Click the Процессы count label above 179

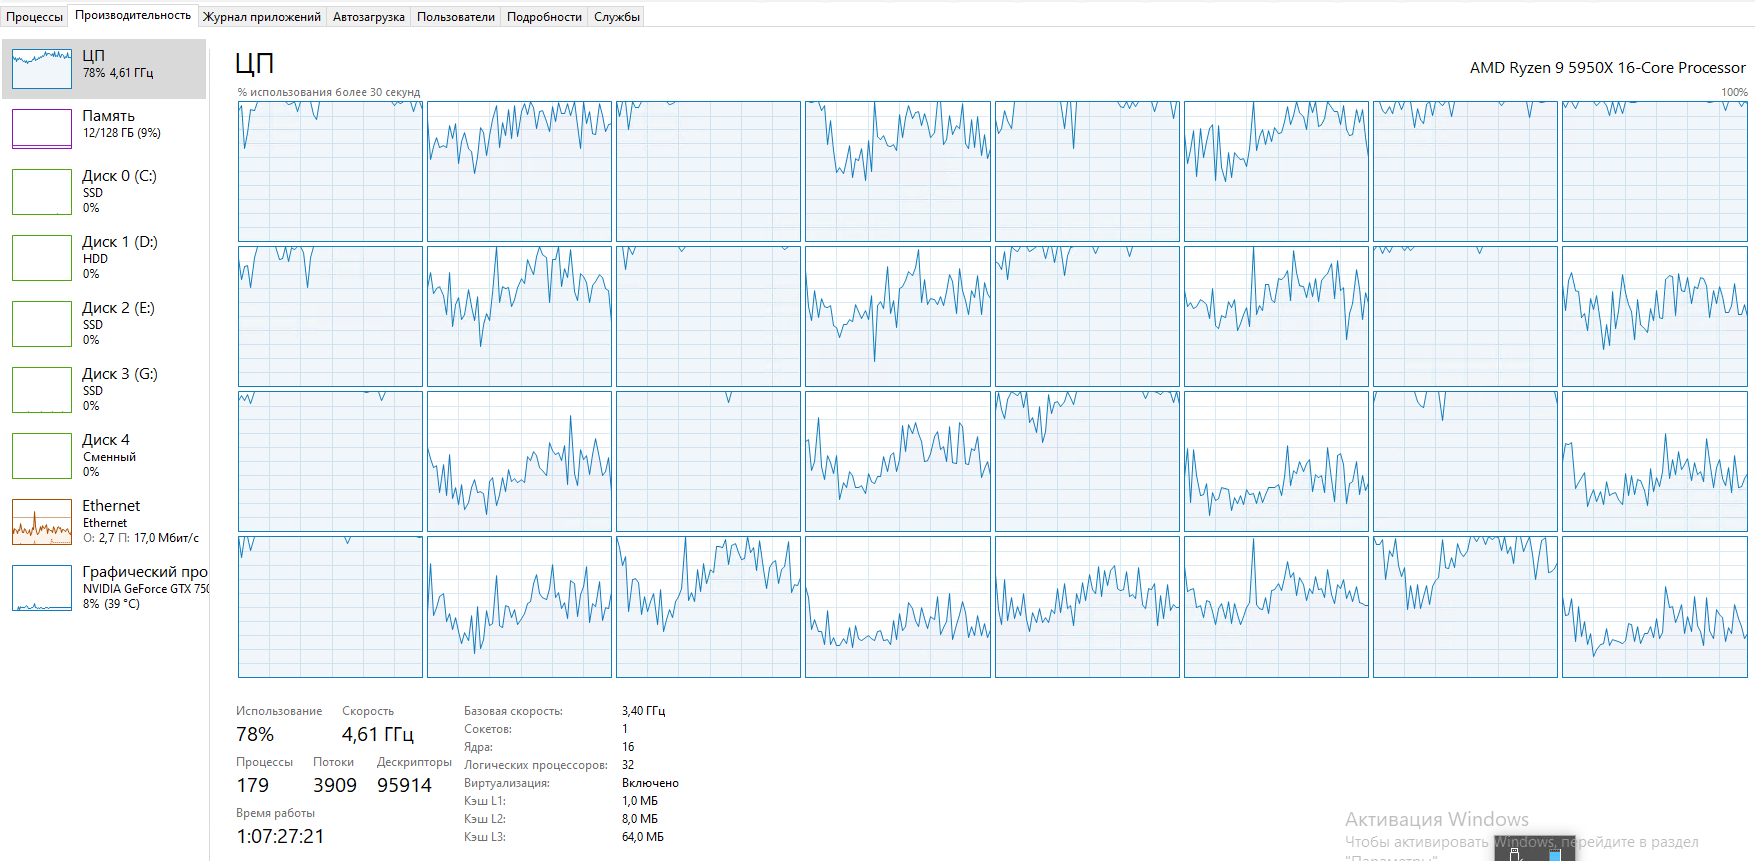pos(264,762)
